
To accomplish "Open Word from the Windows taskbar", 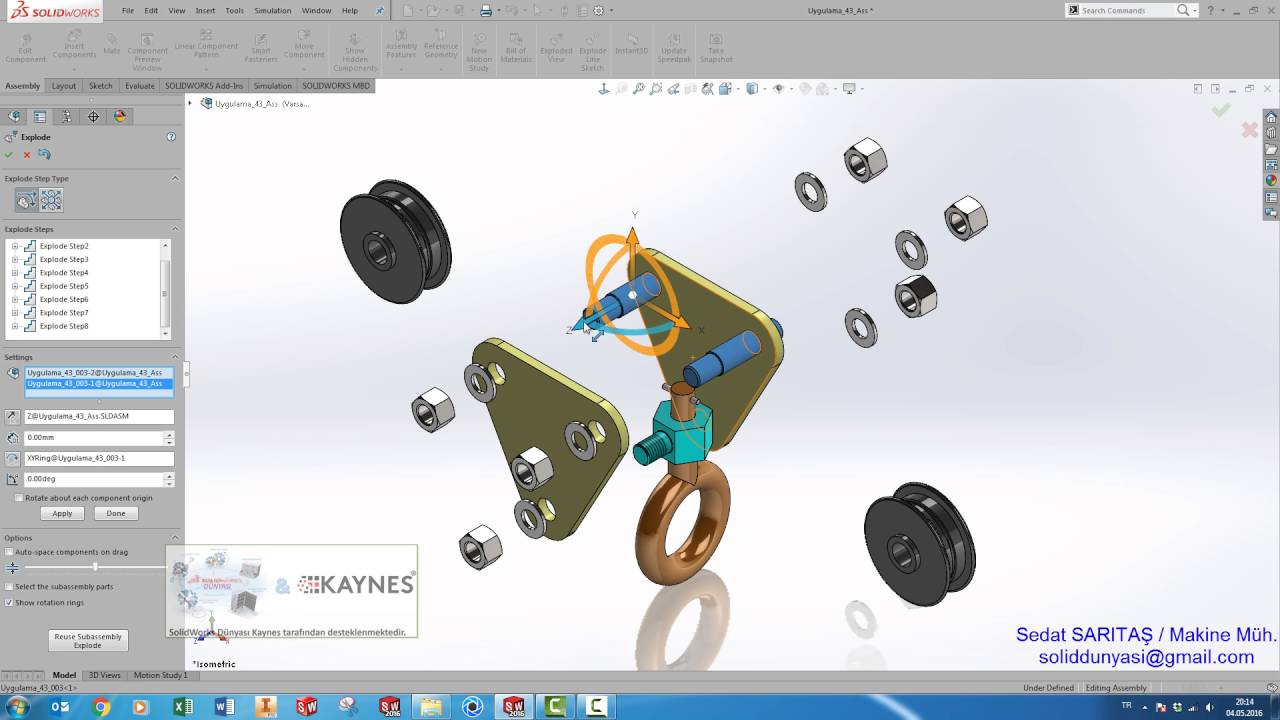I will pos(224,707).
